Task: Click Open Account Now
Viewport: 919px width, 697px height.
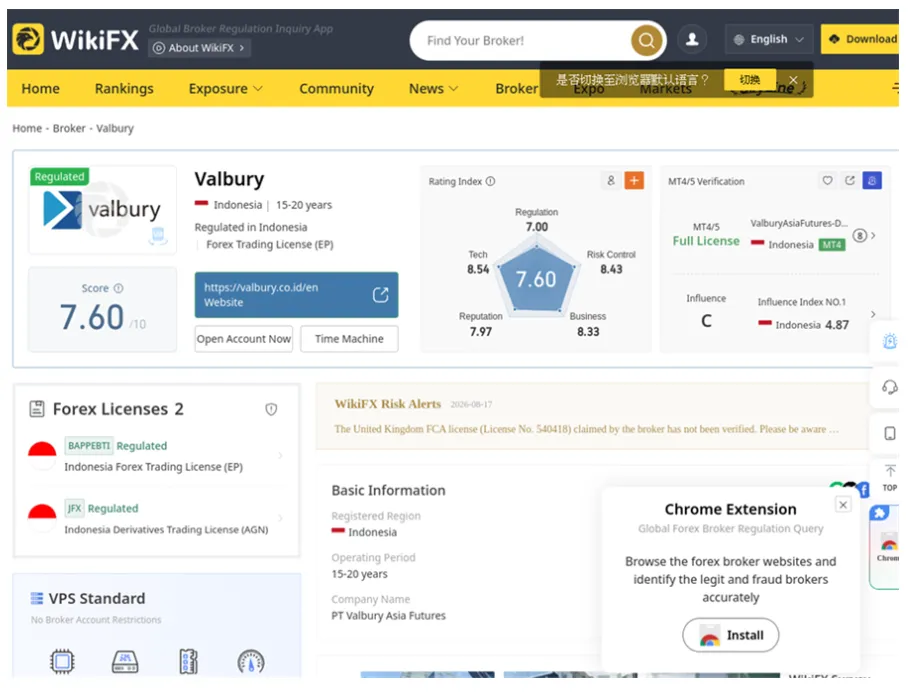Action: [x=244, y=339]
